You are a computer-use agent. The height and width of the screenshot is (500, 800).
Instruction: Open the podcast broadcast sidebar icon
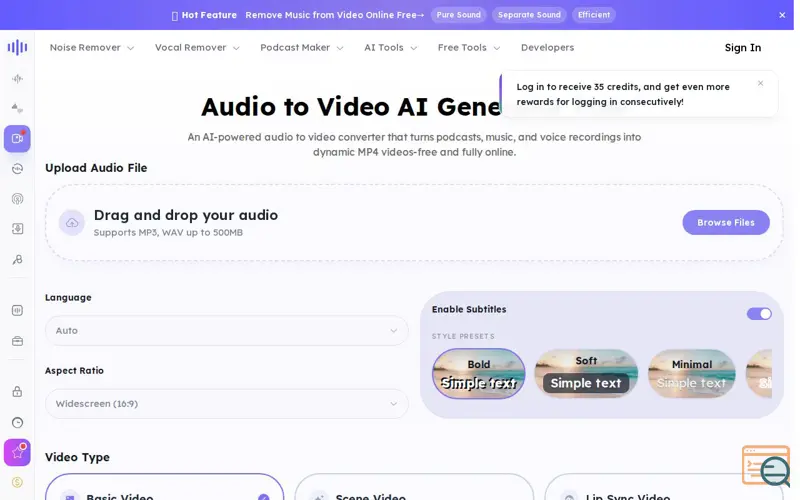pyautogui.click(x=17, y=199)
